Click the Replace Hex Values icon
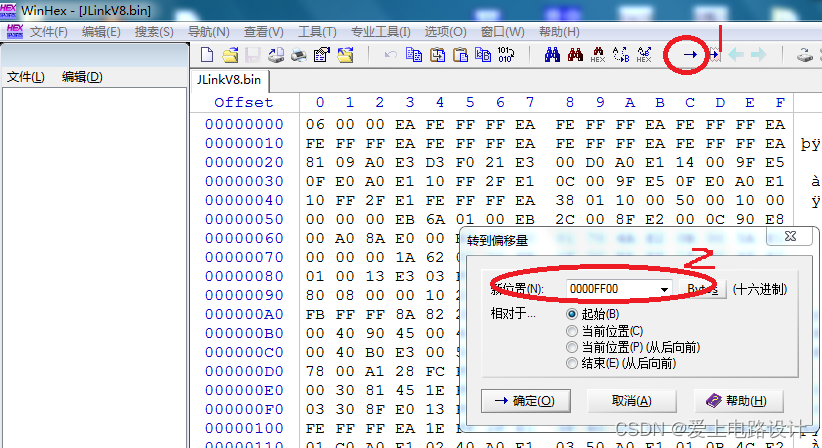822x448 pixels. [644, 54]
